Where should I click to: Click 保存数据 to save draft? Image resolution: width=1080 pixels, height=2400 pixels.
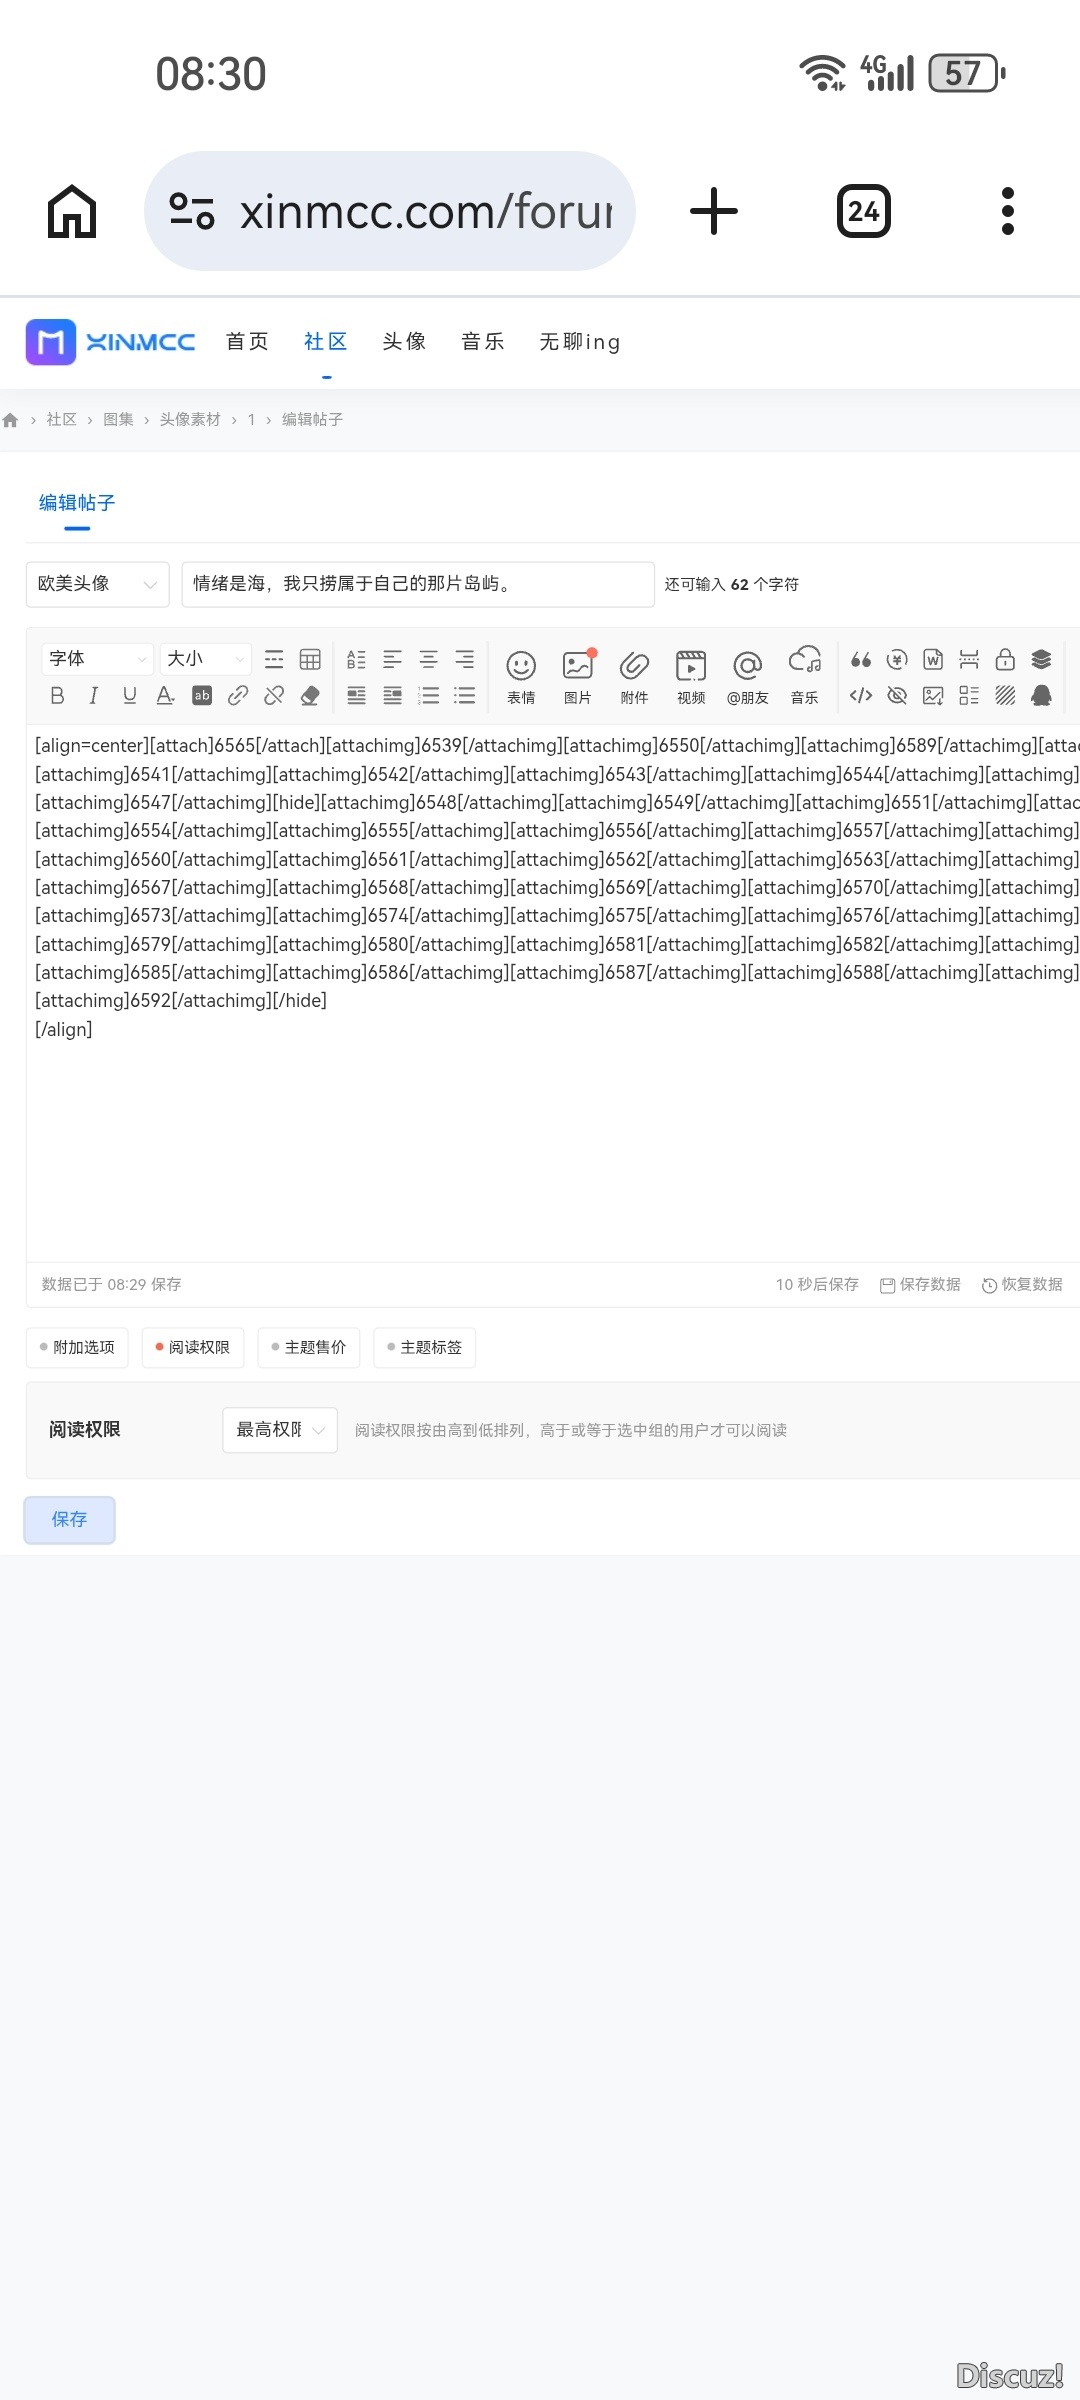(x=920, y=1284)
